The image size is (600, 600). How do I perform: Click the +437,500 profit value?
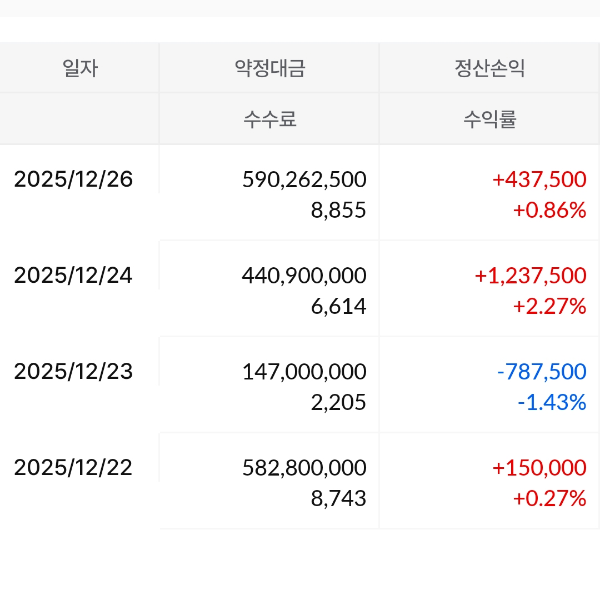pyautogui.click(x=539, y=179)
